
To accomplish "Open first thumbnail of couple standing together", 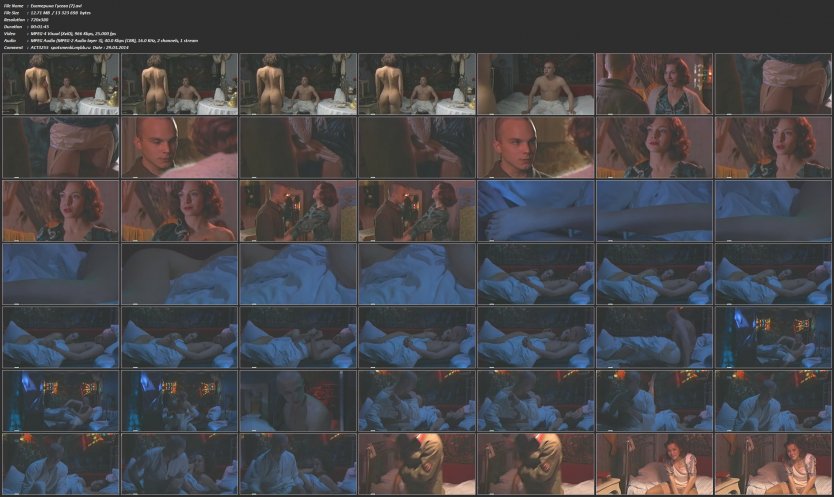I will (x=298, y=210).
